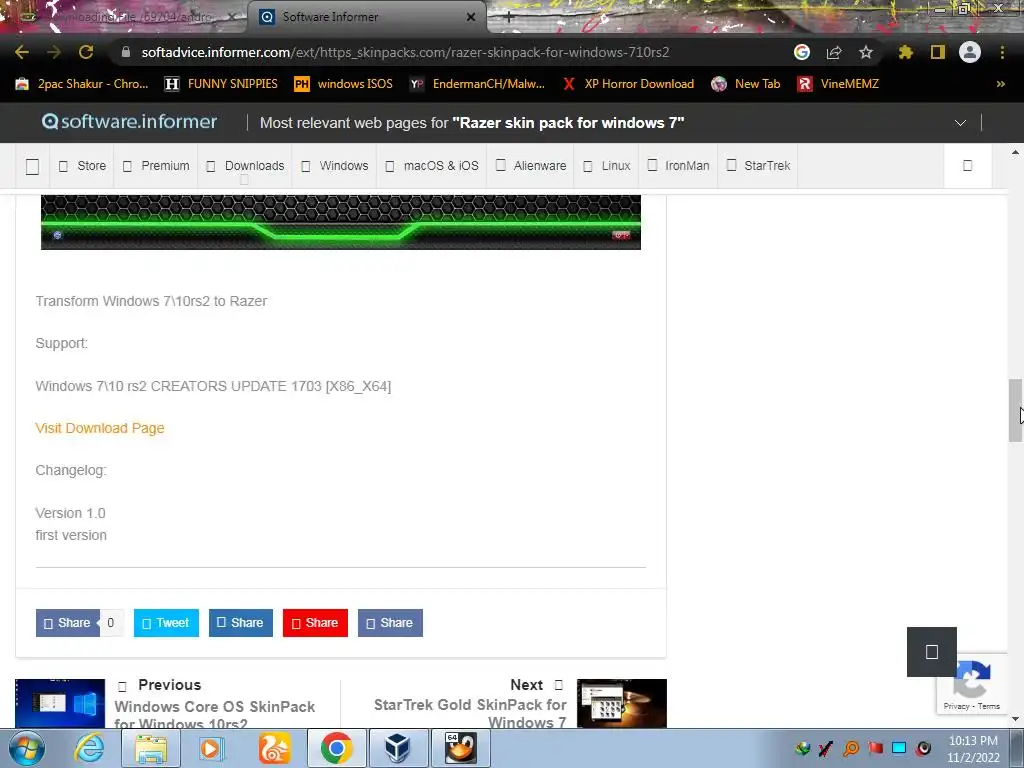
Task: Go back to the previous page
Action: pos(22,52)
